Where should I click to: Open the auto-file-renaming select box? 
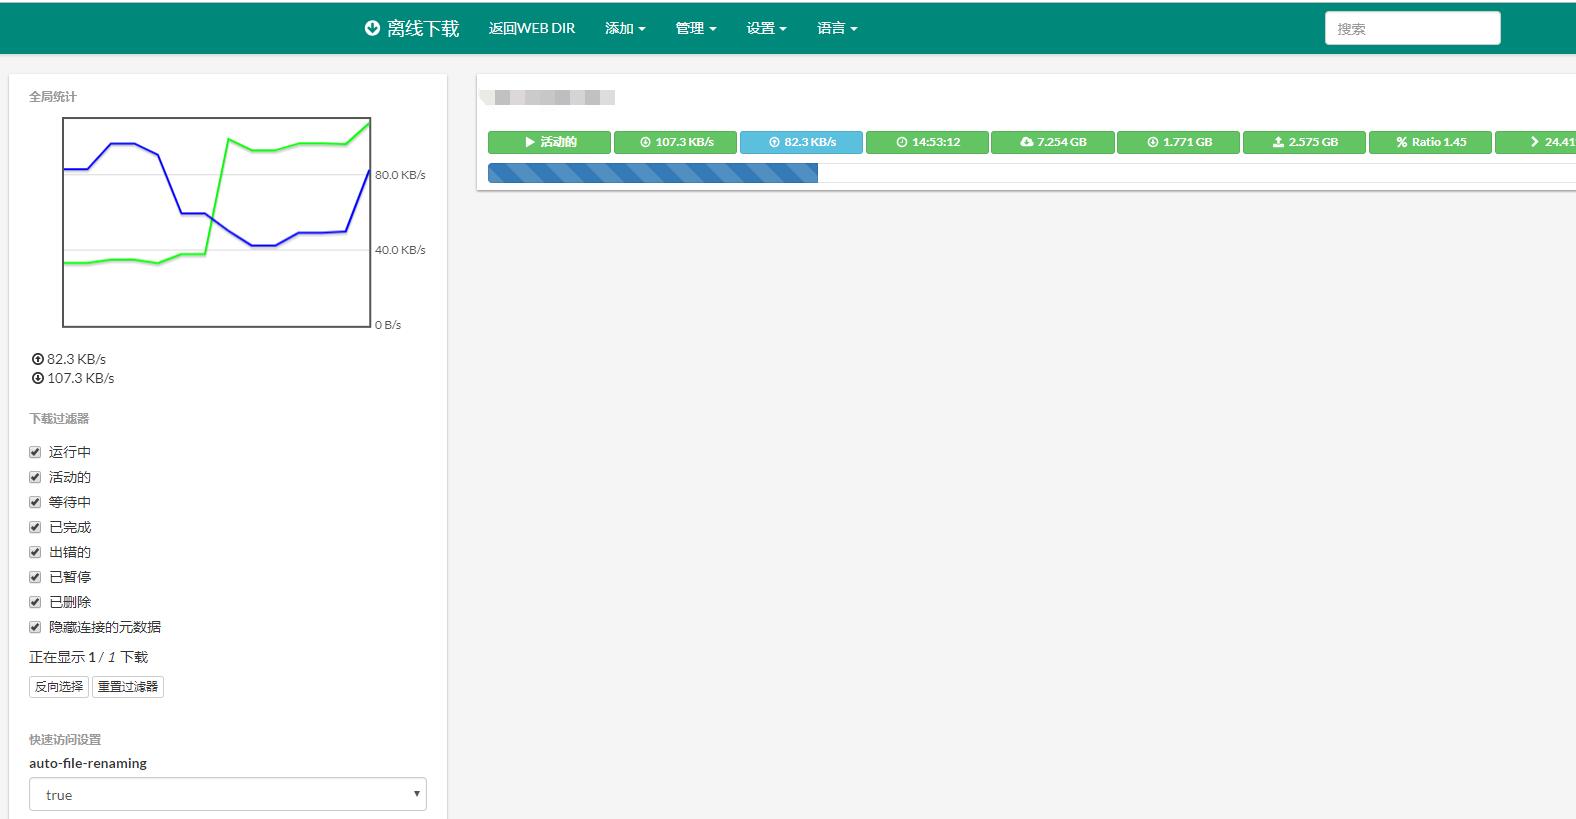[228, 795]
